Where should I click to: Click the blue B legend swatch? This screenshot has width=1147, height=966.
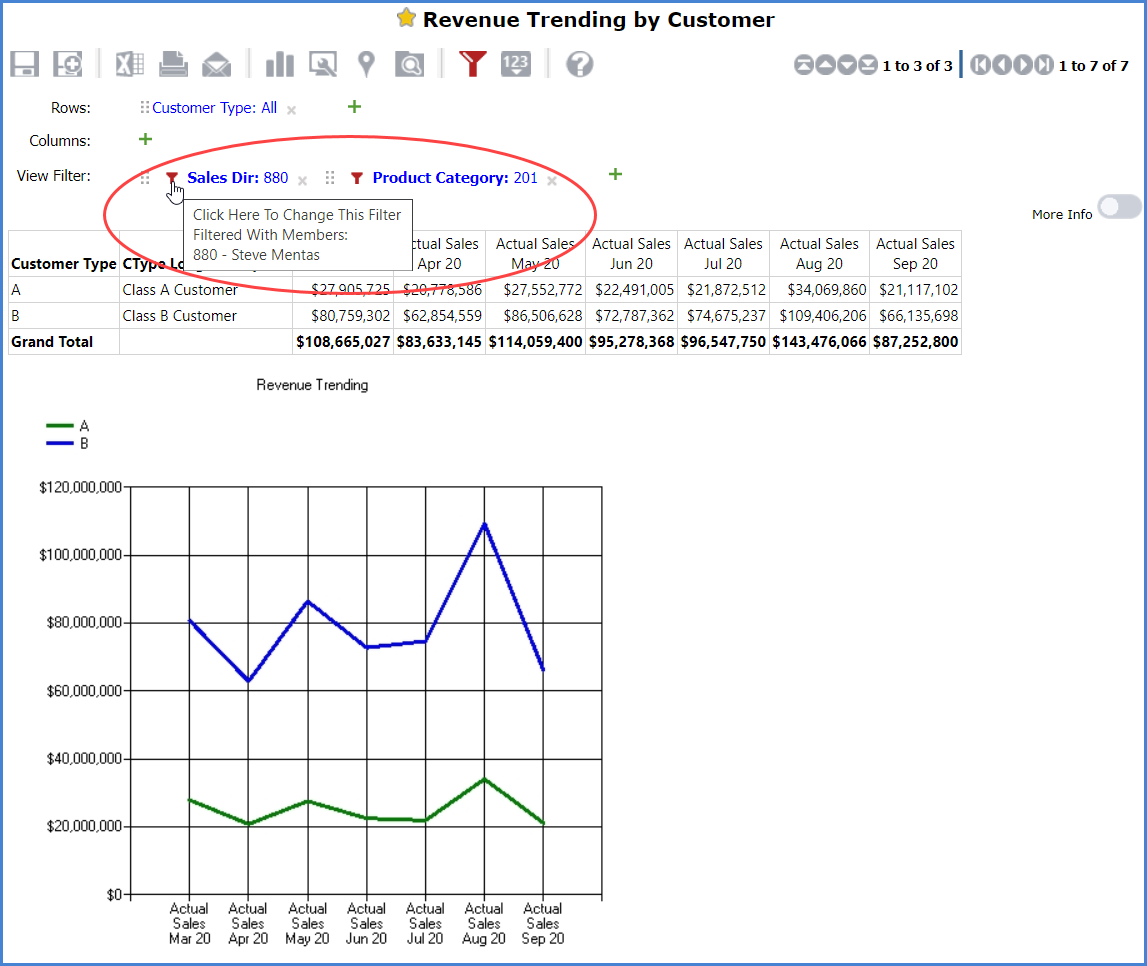pos(59,443)
